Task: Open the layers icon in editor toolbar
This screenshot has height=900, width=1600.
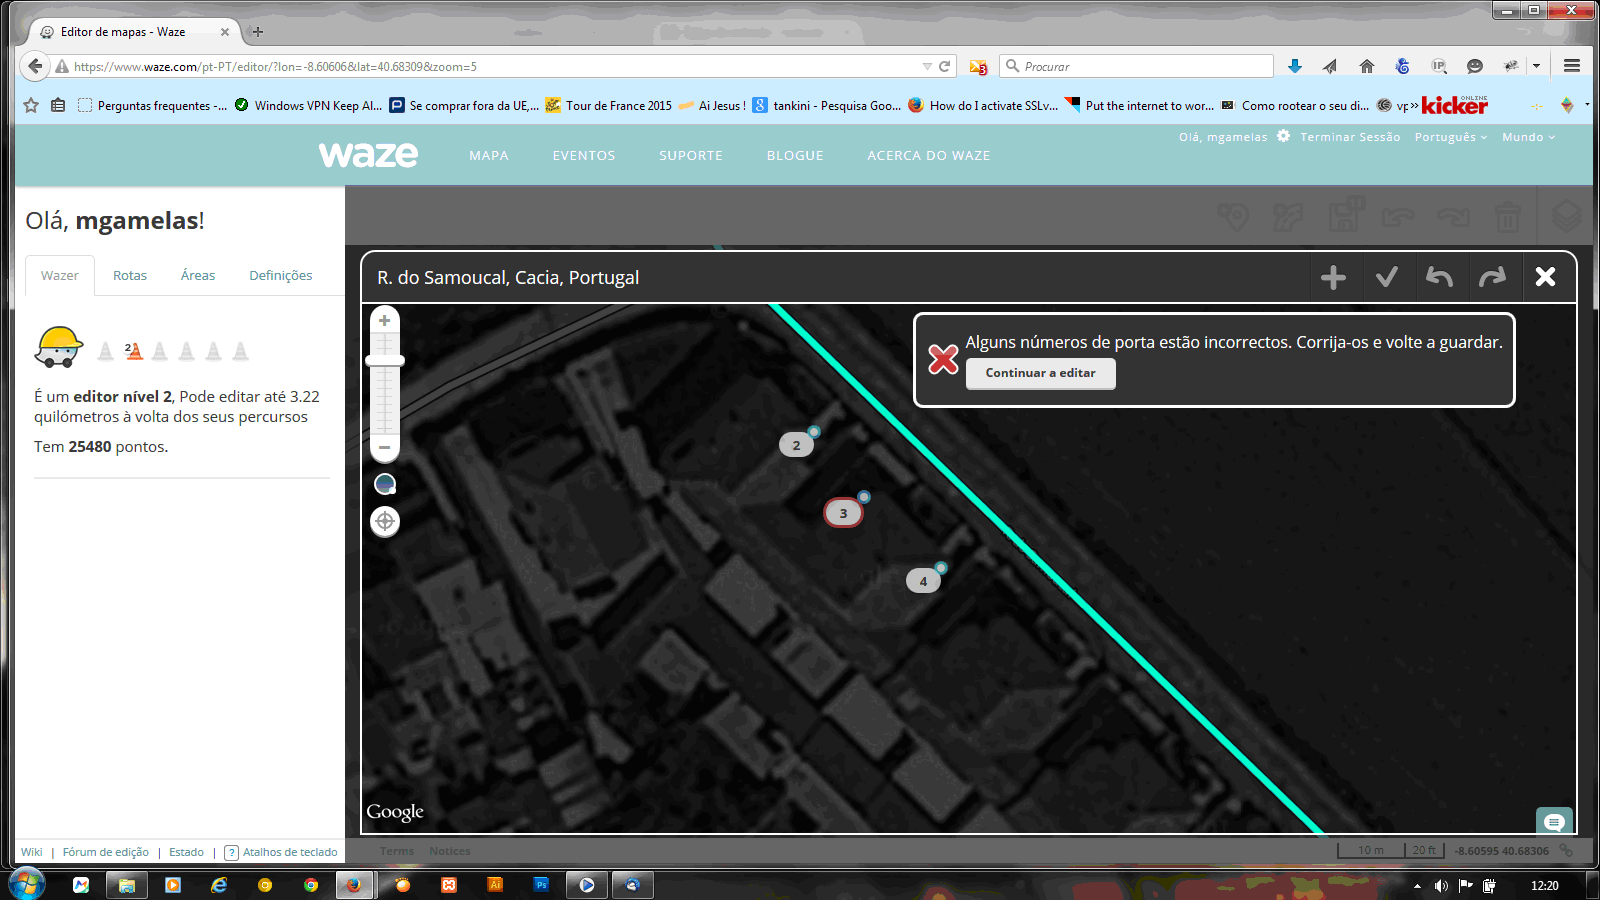Action: 1567,216
